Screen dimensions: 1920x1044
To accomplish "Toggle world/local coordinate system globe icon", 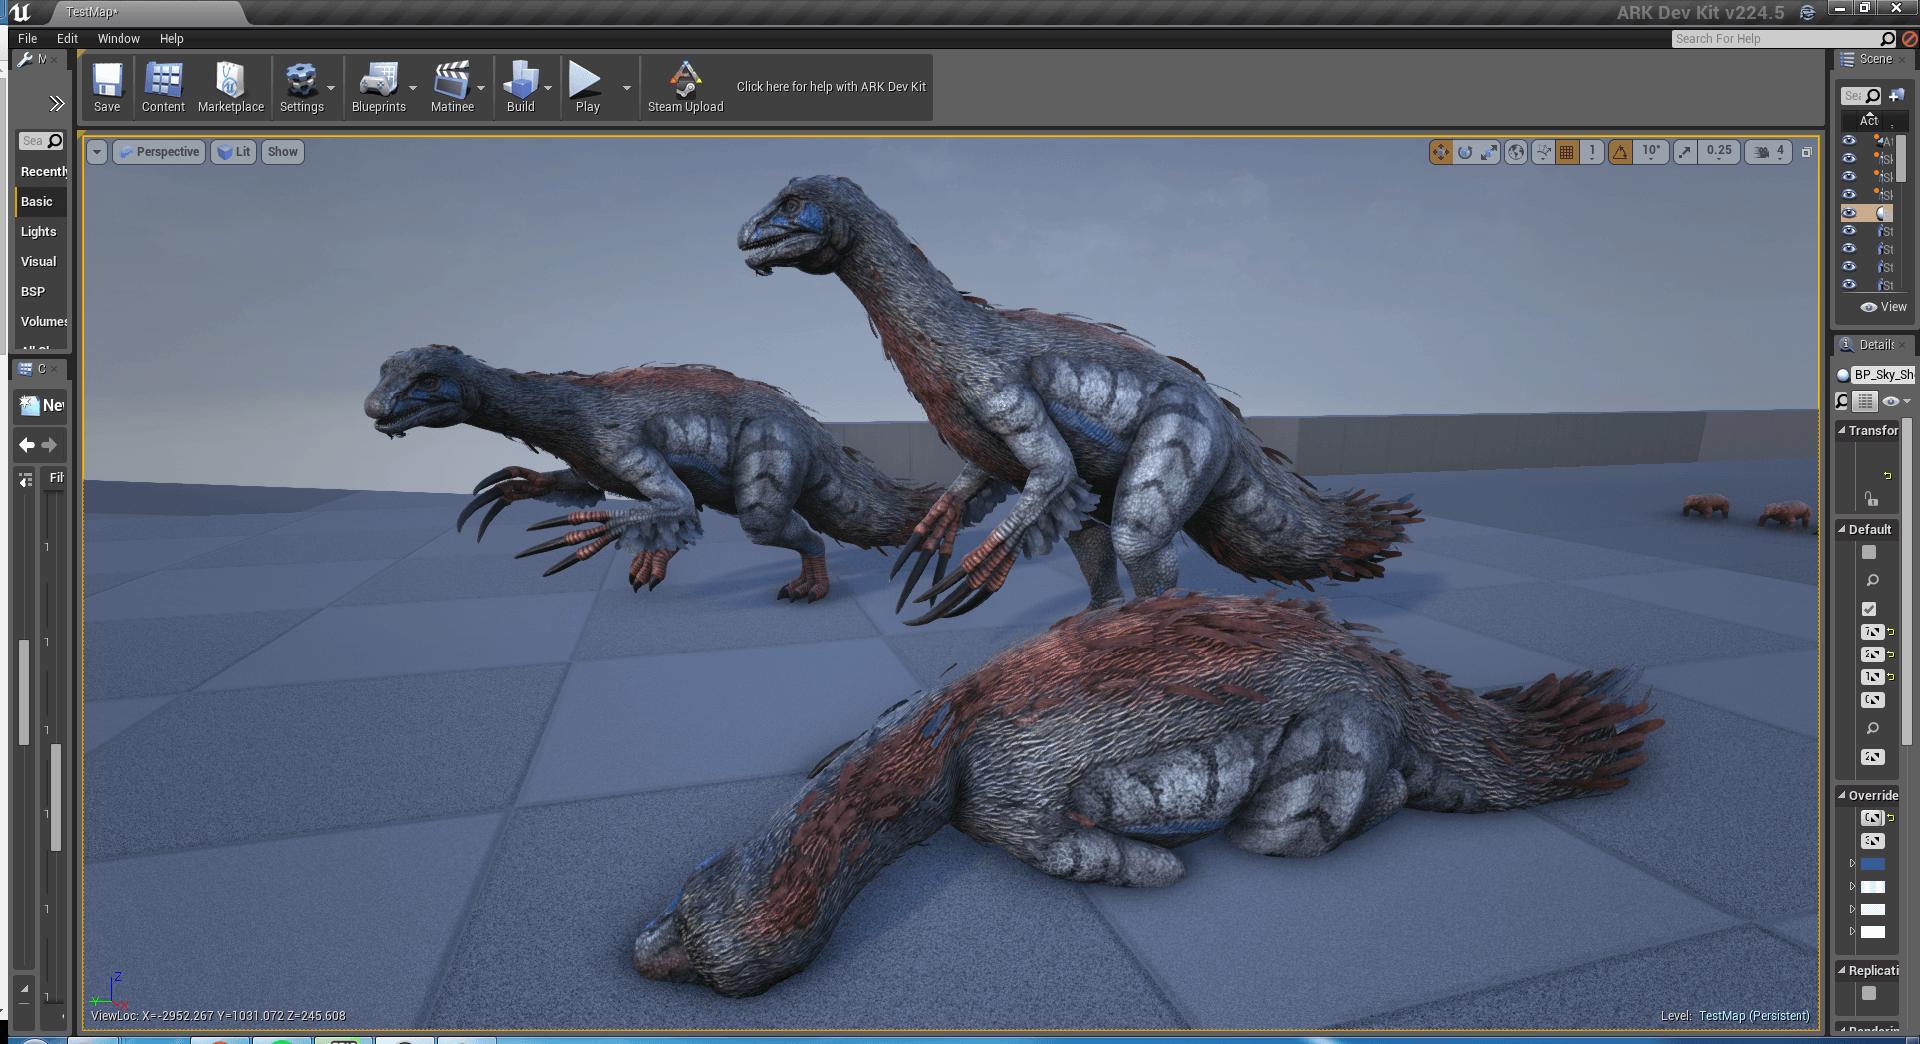I will pos(1516,152).
